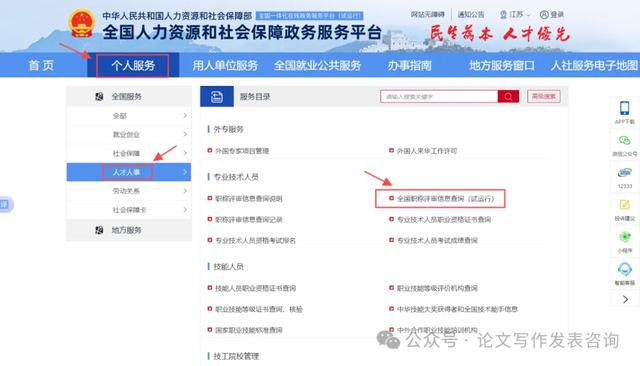Screen dimensions: 640x366
Task: Click the national emblem logo
Action: pyautogui.click(x=82, y=24)
